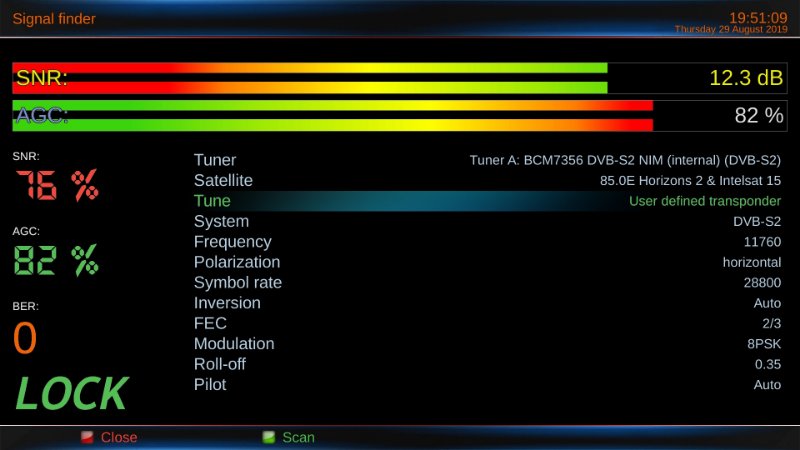Click the 19:51:09 clock
The image size is (800, 450).
click(758, 18)
